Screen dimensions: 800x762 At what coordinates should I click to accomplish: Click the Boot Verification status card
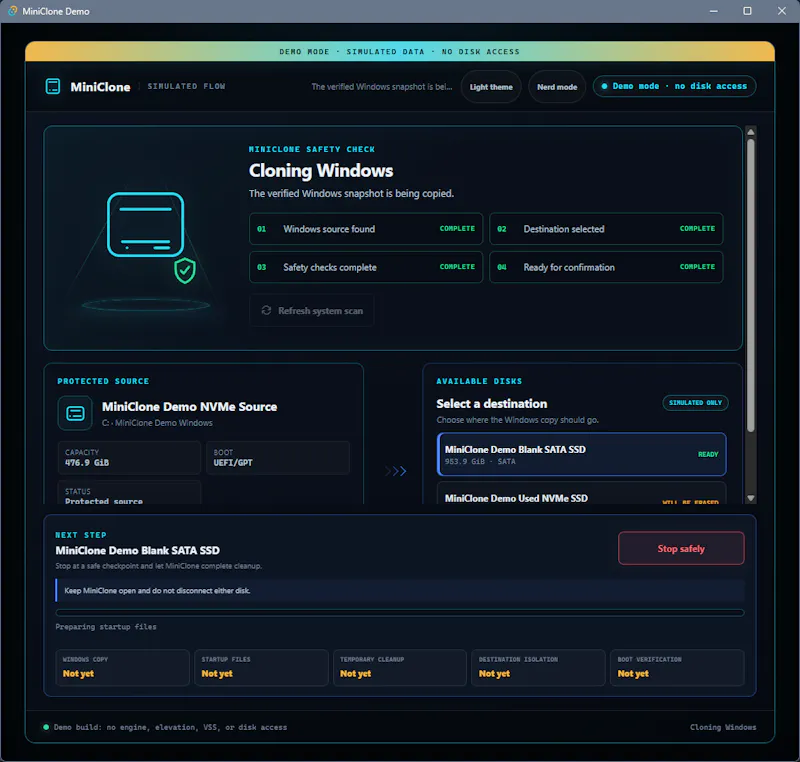(677, 667)
